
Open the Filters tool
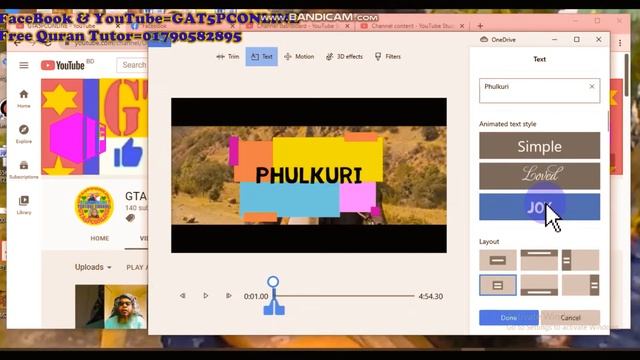388,57
